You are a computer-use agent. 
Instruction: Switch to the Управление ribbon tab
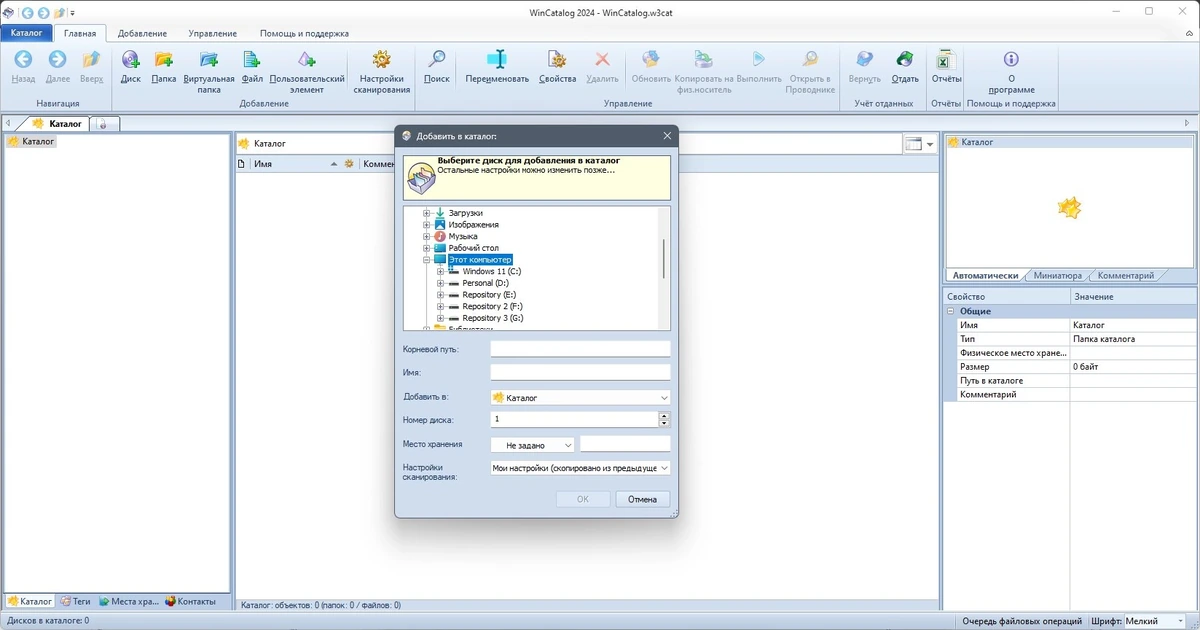[x=212, y=33]
